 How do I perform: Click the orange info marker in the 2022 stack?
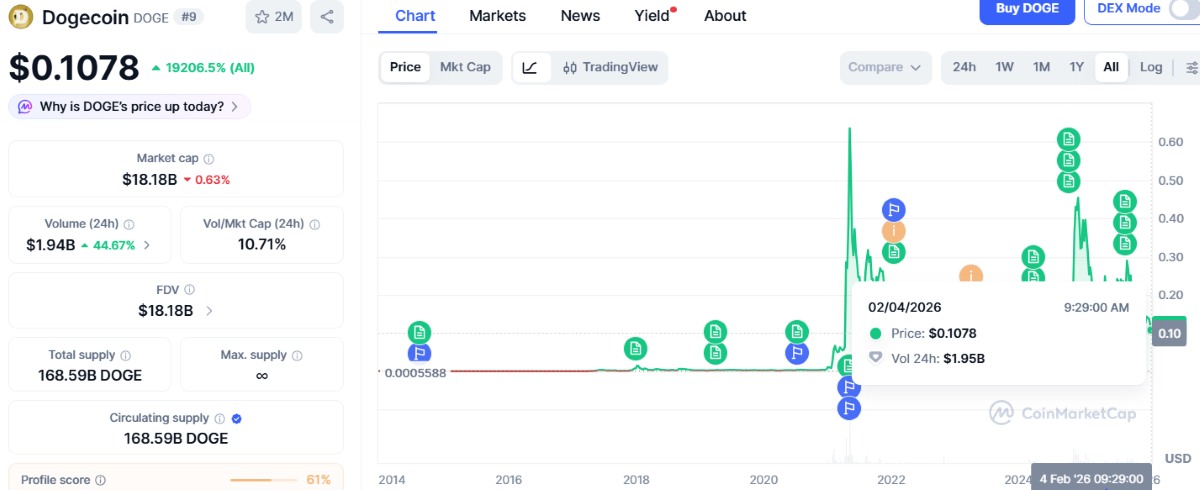[x=894, y=231]
